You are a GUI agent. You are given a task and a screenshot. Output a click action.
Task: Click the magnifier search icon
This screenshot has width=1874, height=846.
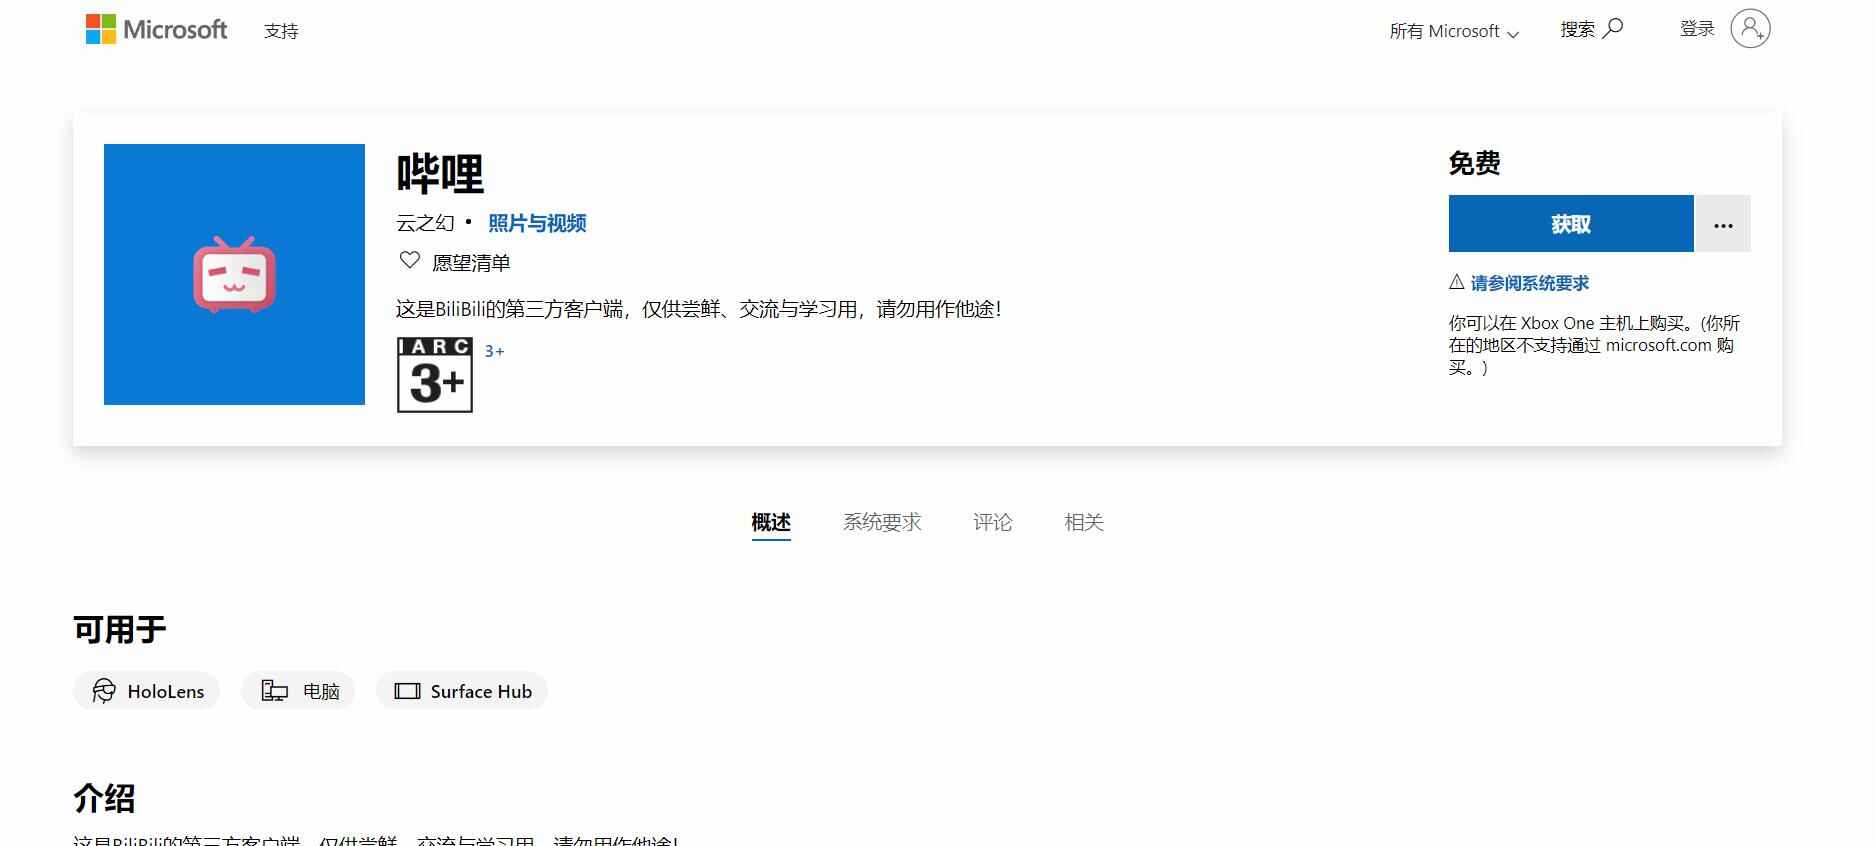[1612, 29]
